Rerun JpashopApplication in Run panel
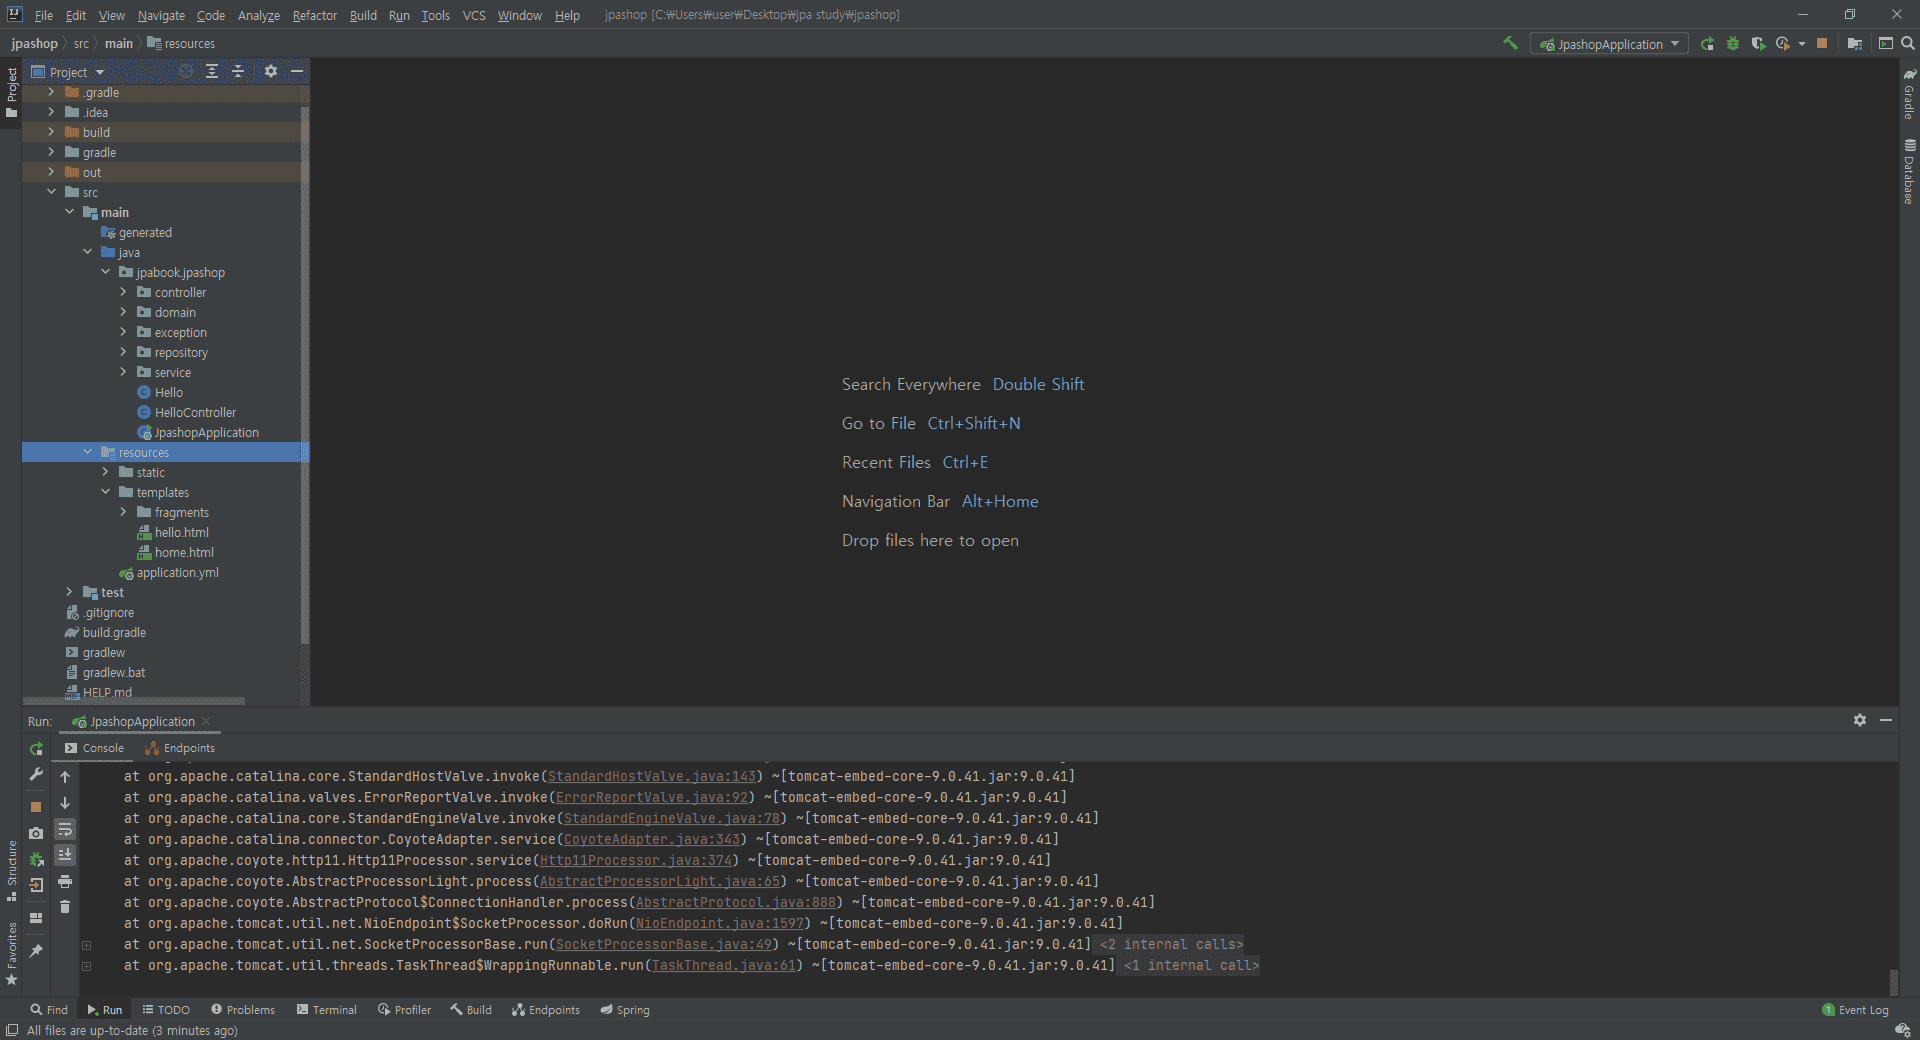The image size is (1920, 1040). point(36,748)
